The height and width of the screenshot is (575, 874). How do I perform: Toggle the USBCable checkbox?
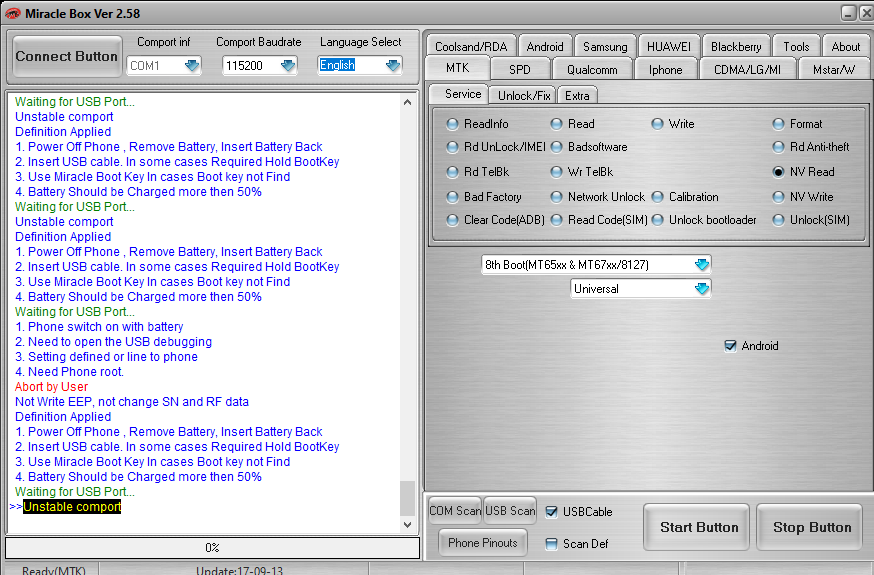(551, 511)
